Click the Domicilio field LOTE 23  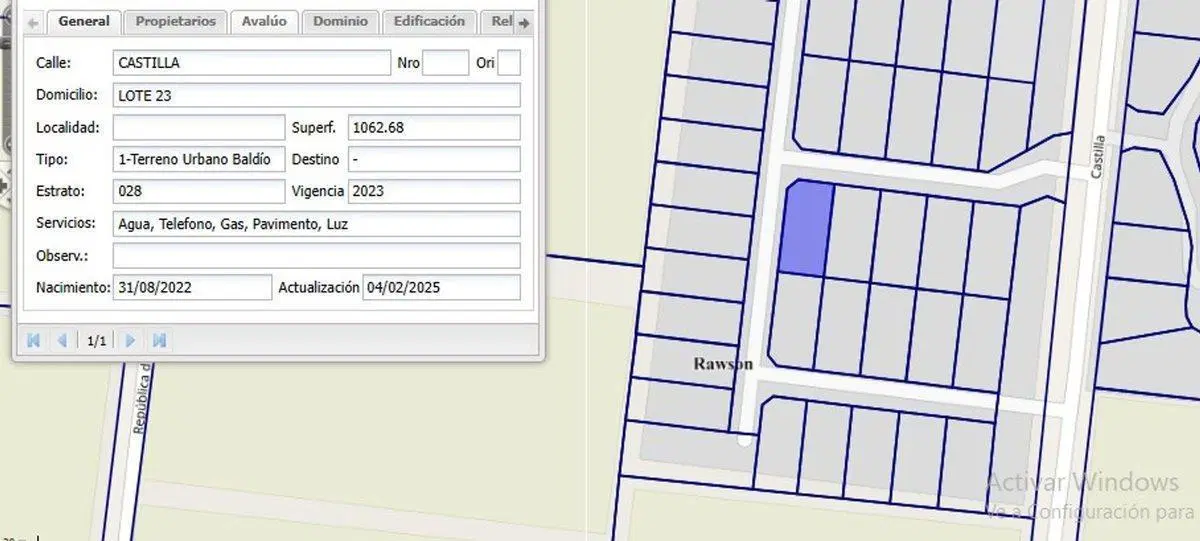tap(316, 95)
